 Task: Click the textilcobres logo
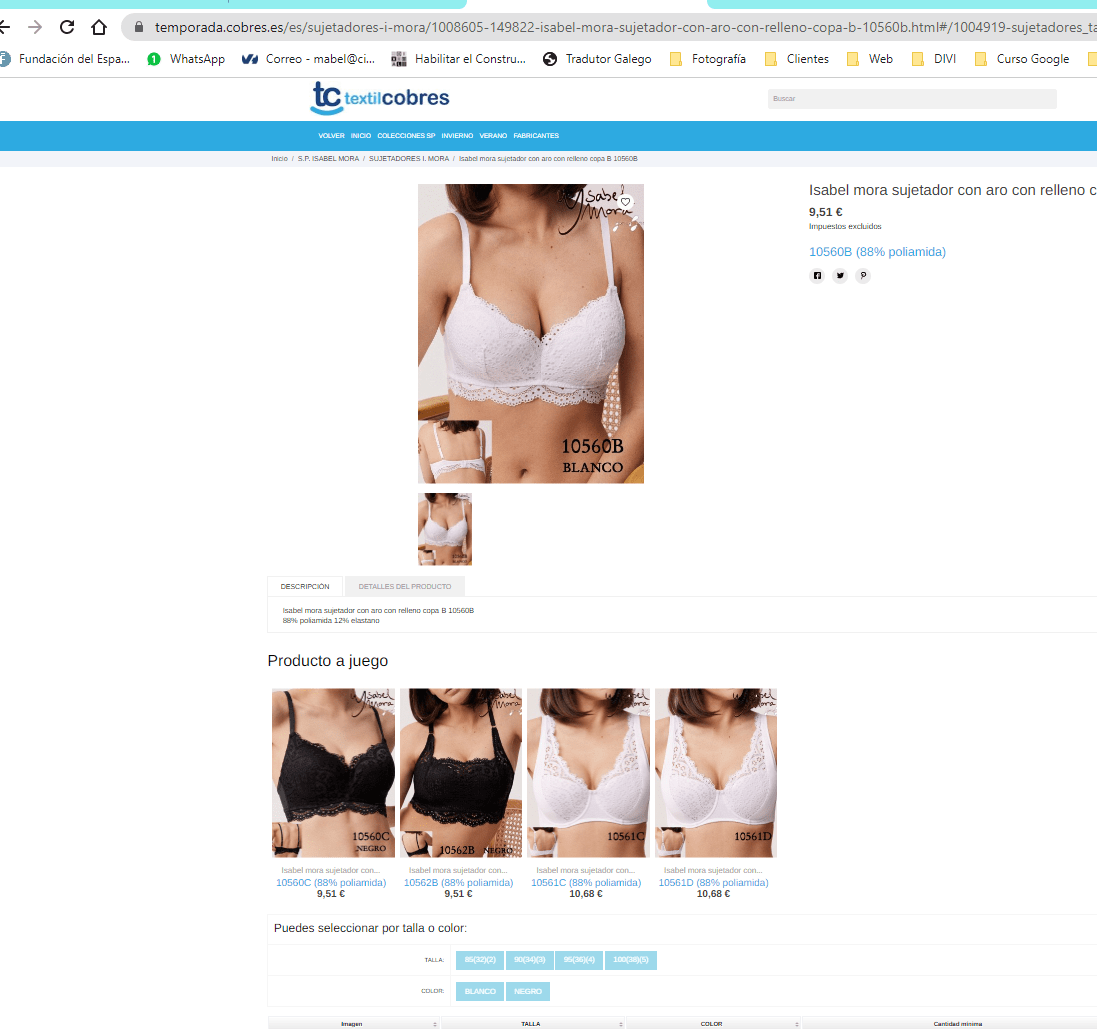(380, 98)
